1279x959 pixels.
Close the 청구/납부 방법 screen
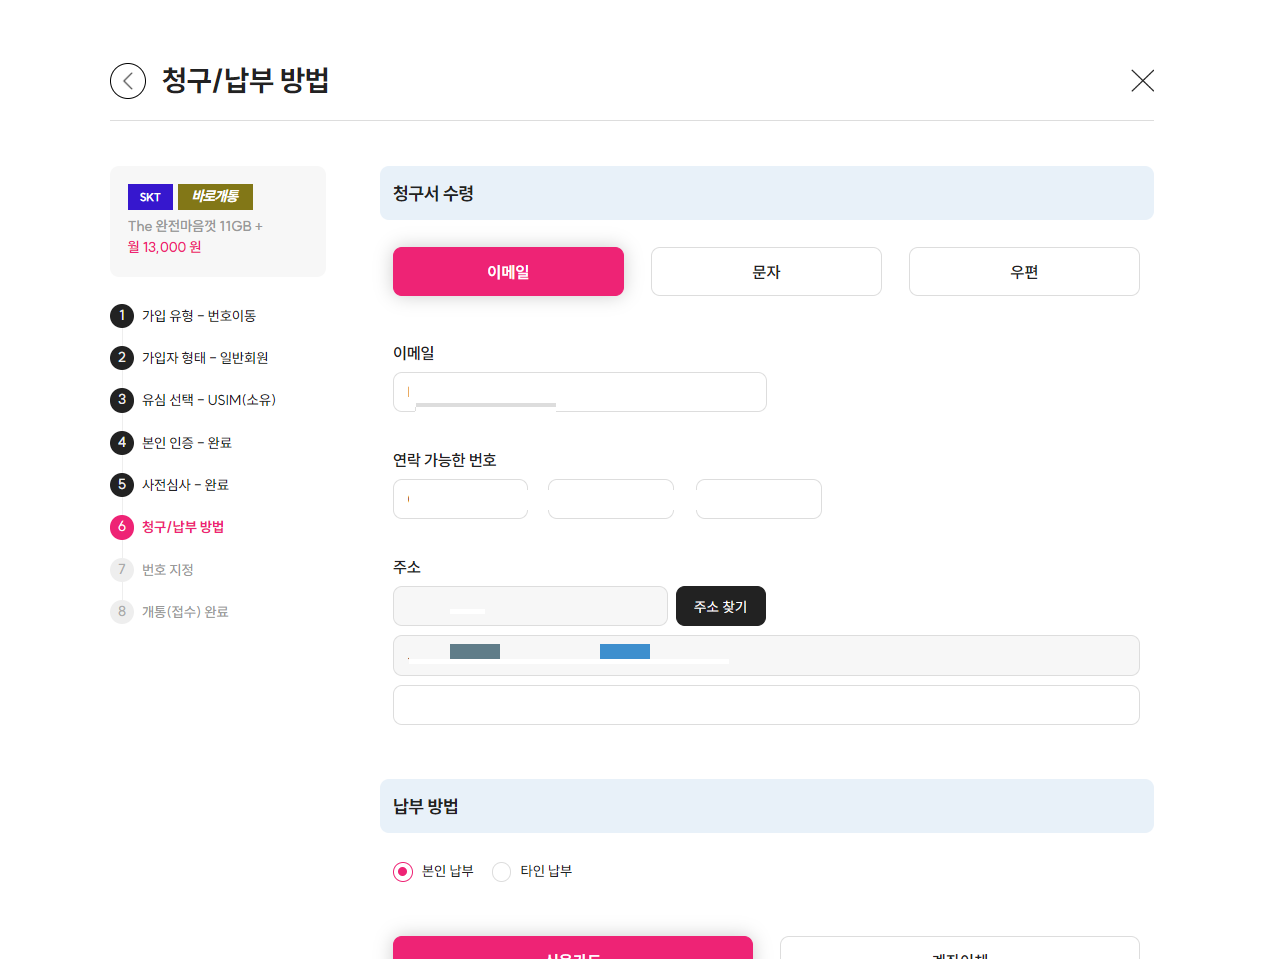tap(1142, 81)
